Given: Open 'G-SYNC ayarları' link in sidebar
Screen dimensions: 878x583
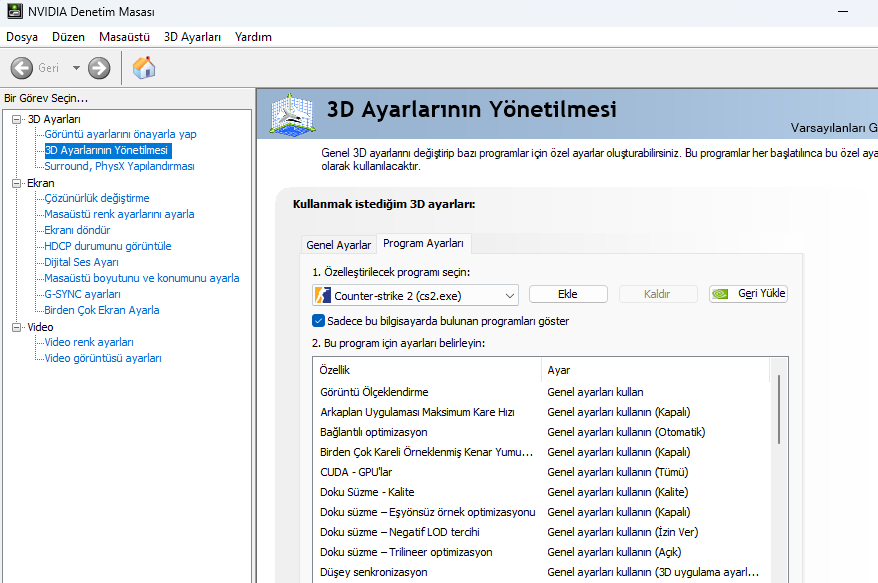Looking at the screenshot, I should pos(82,294).
